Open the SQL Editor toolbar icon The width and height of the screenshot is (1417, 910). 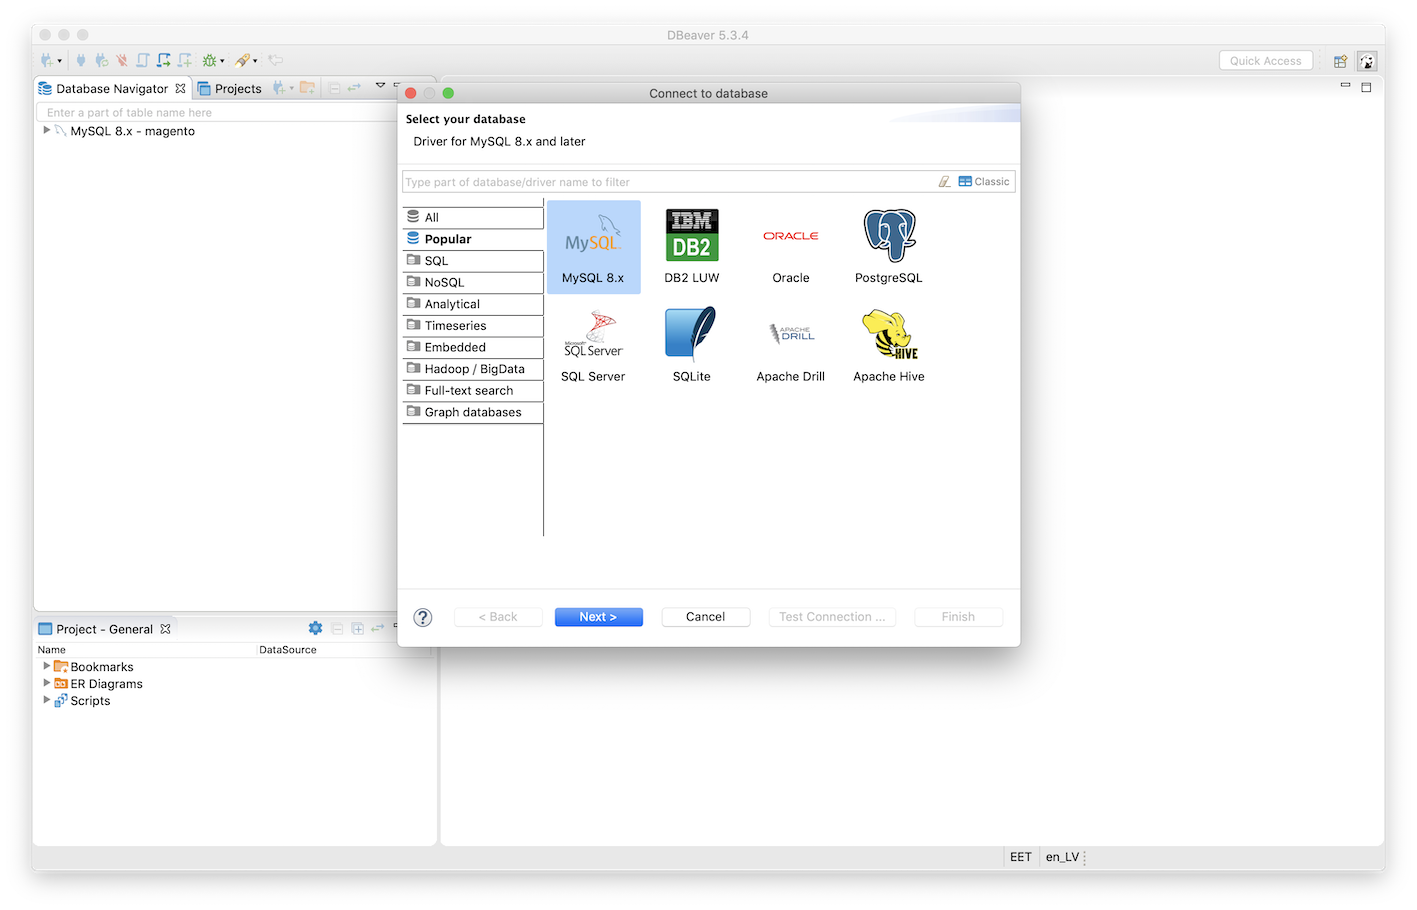pos(142,60)
